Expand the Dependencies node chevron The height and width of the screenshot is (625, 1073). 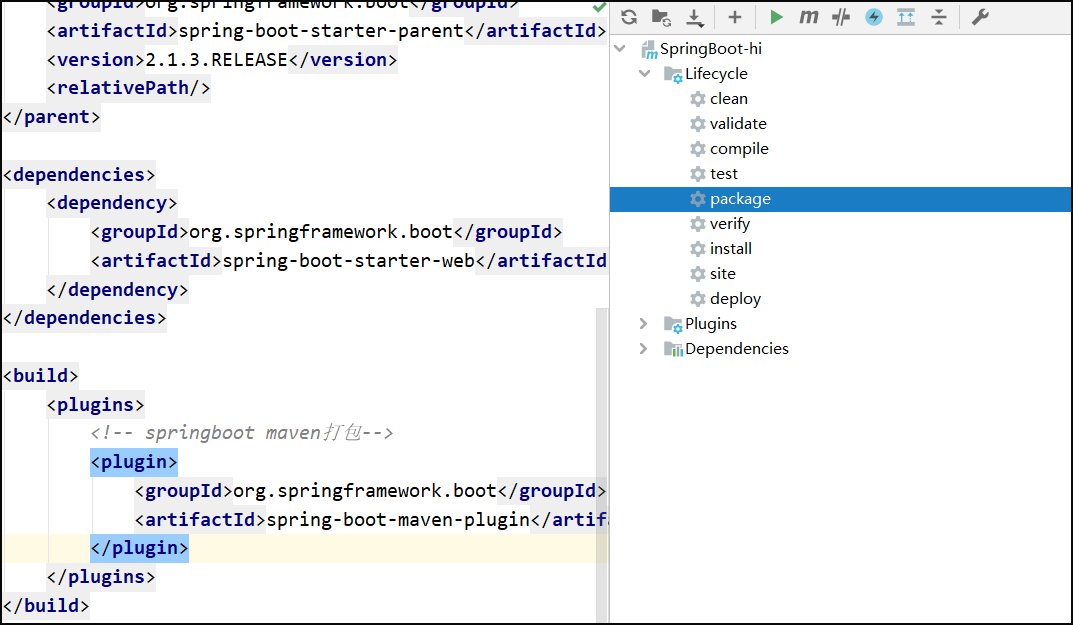pyautogui.click(x=643, y=348)
